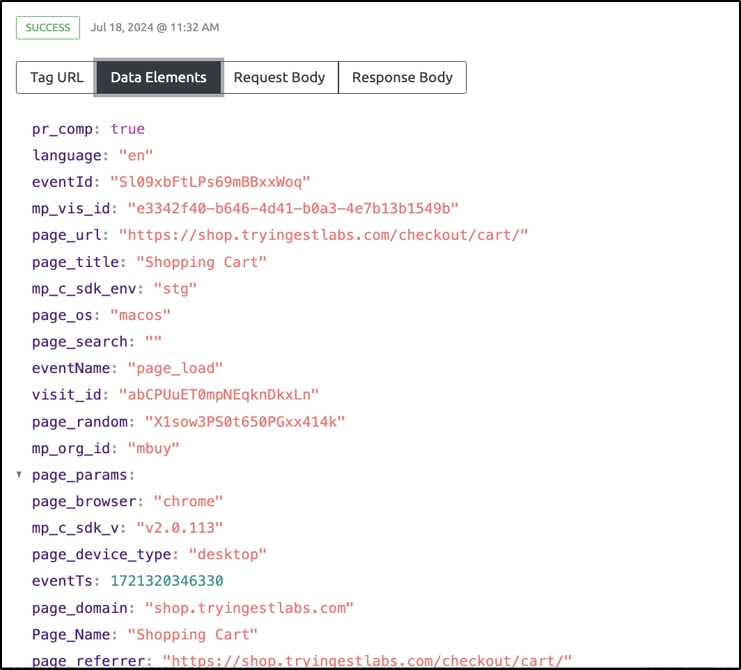Viewport: 741px width, 670px height.
Task: Switch to the Request Body tab
Action: coord(279,77)
